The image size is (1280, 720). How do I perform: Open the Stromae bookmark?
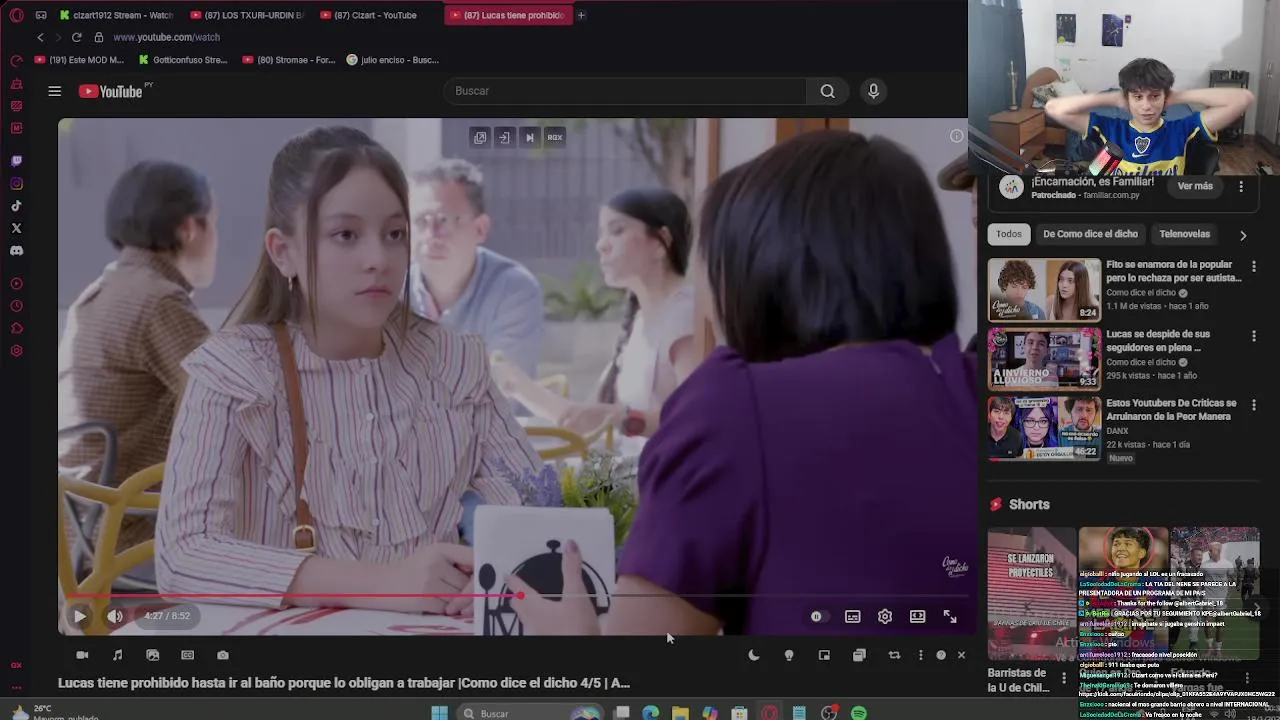289,60
